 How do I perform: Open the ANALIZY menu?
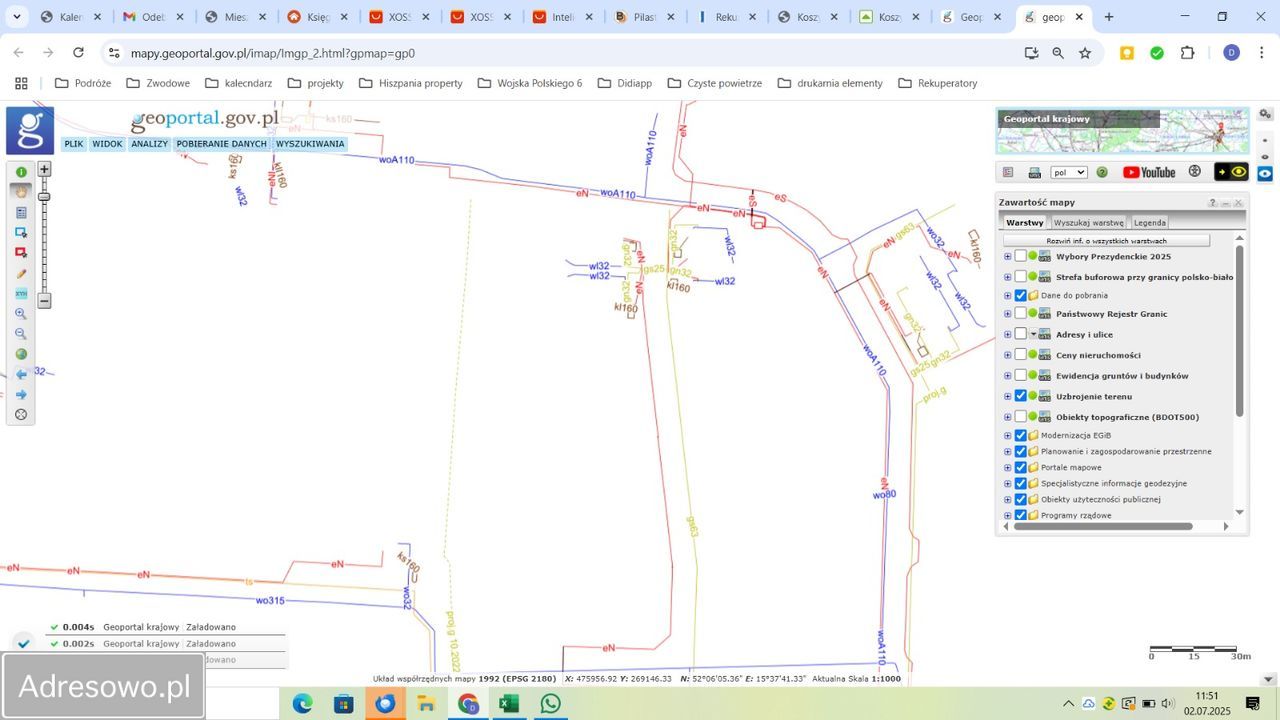point(149,144)
